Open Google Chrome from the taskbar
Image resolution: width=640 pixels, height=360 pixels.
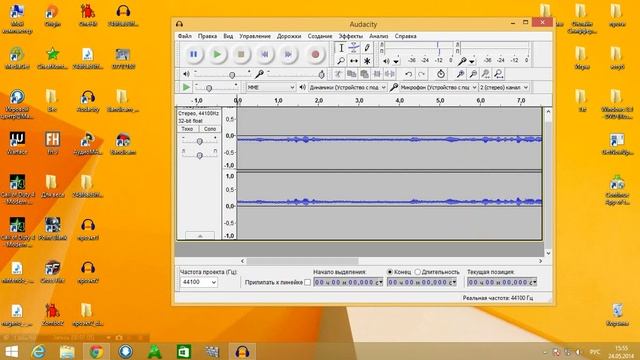[x=96, y=351]
